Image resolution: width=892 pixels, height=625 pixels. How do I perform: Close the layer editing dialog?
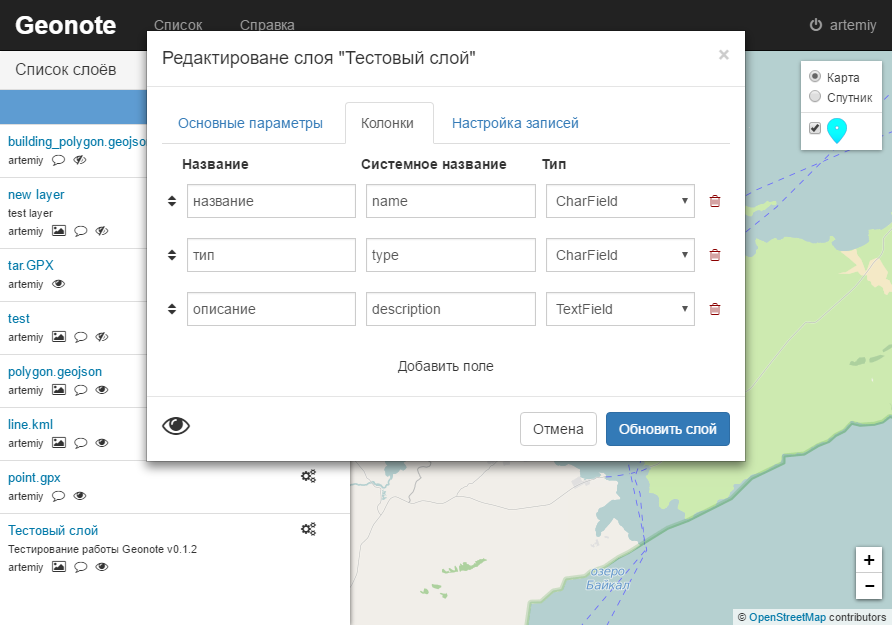724,55
